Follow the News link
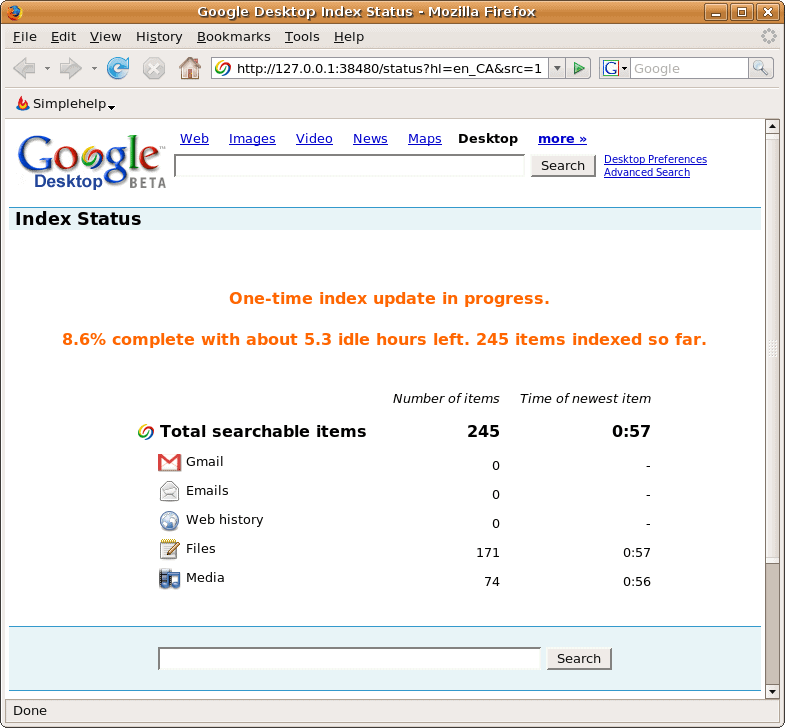The image size is (785, 728). (x=370, y=139)
